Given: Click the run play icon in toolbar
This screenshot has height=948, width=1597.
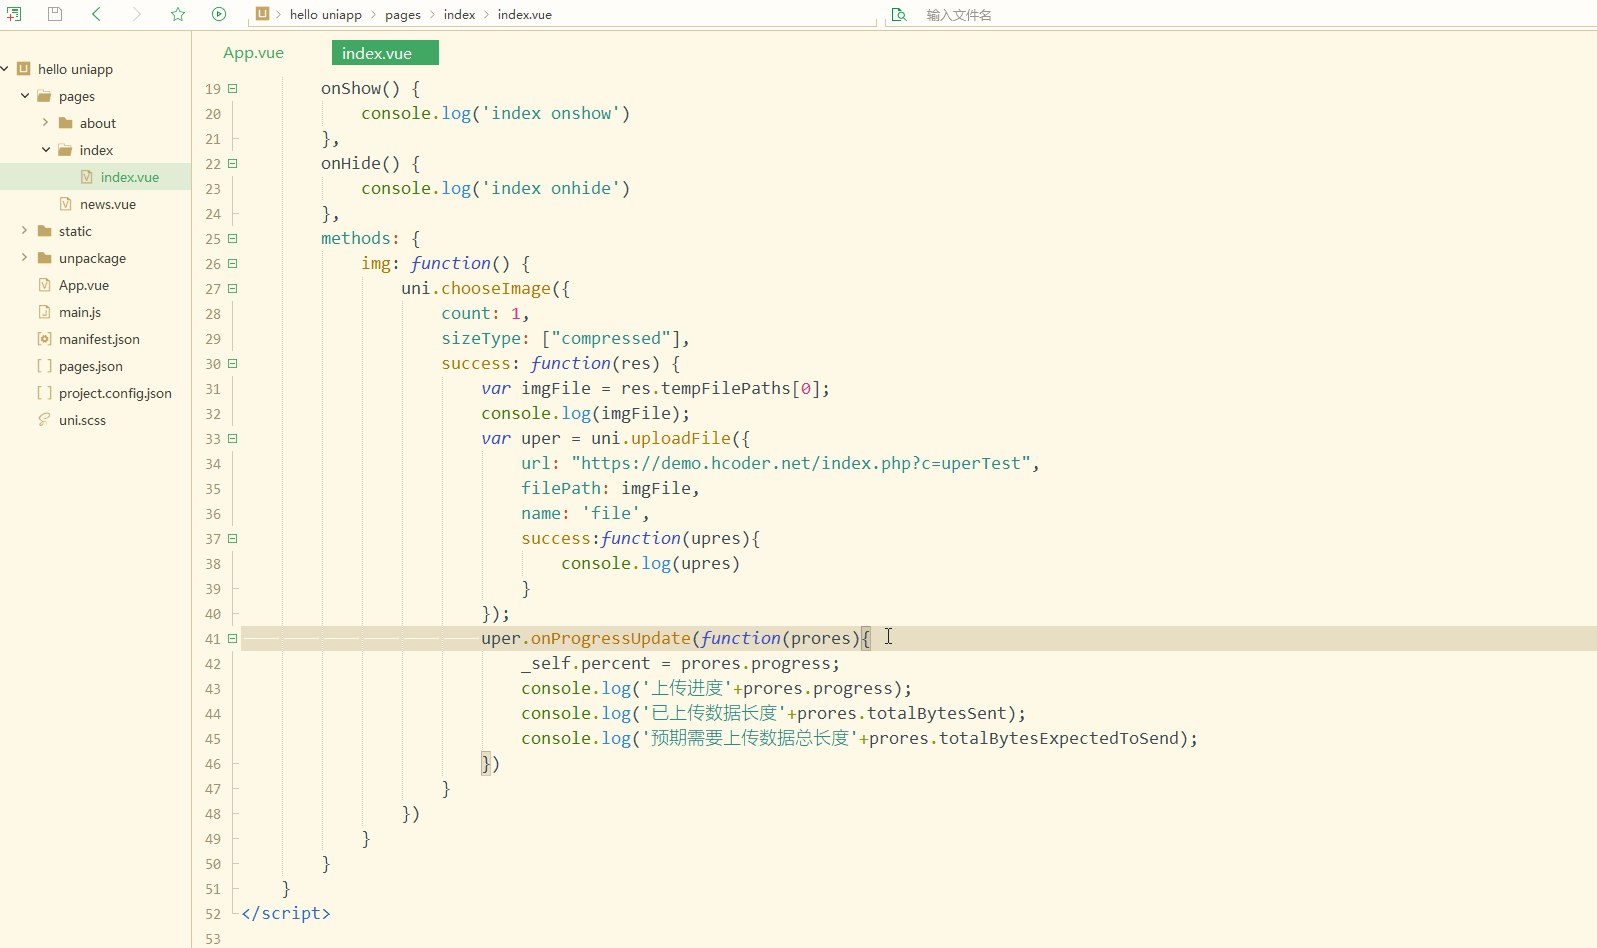Looking at the screenshot, I should (219, 14).
